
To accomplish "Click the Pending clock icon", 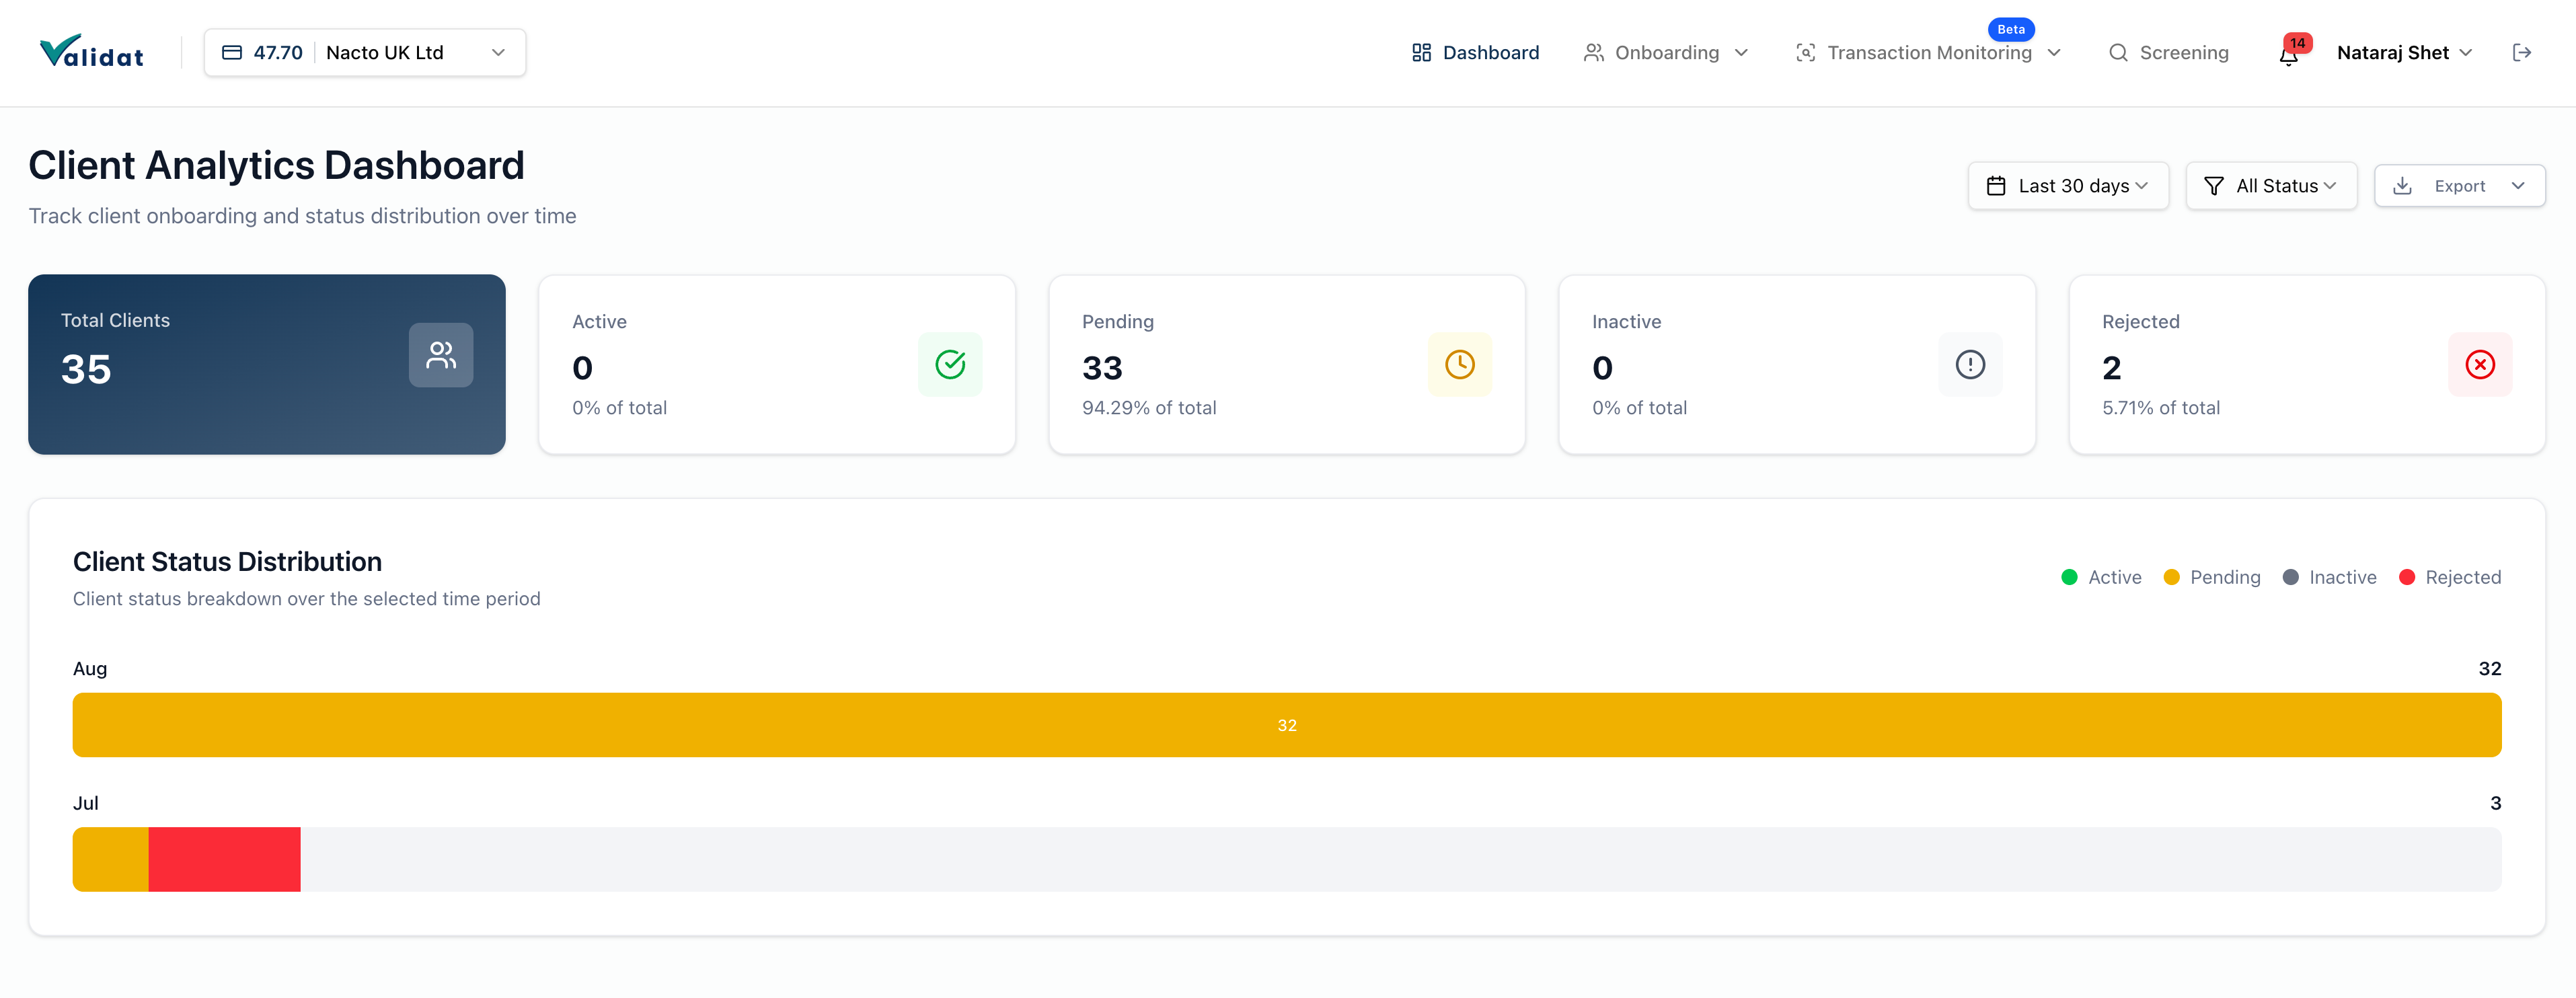I will (1460, 365).
